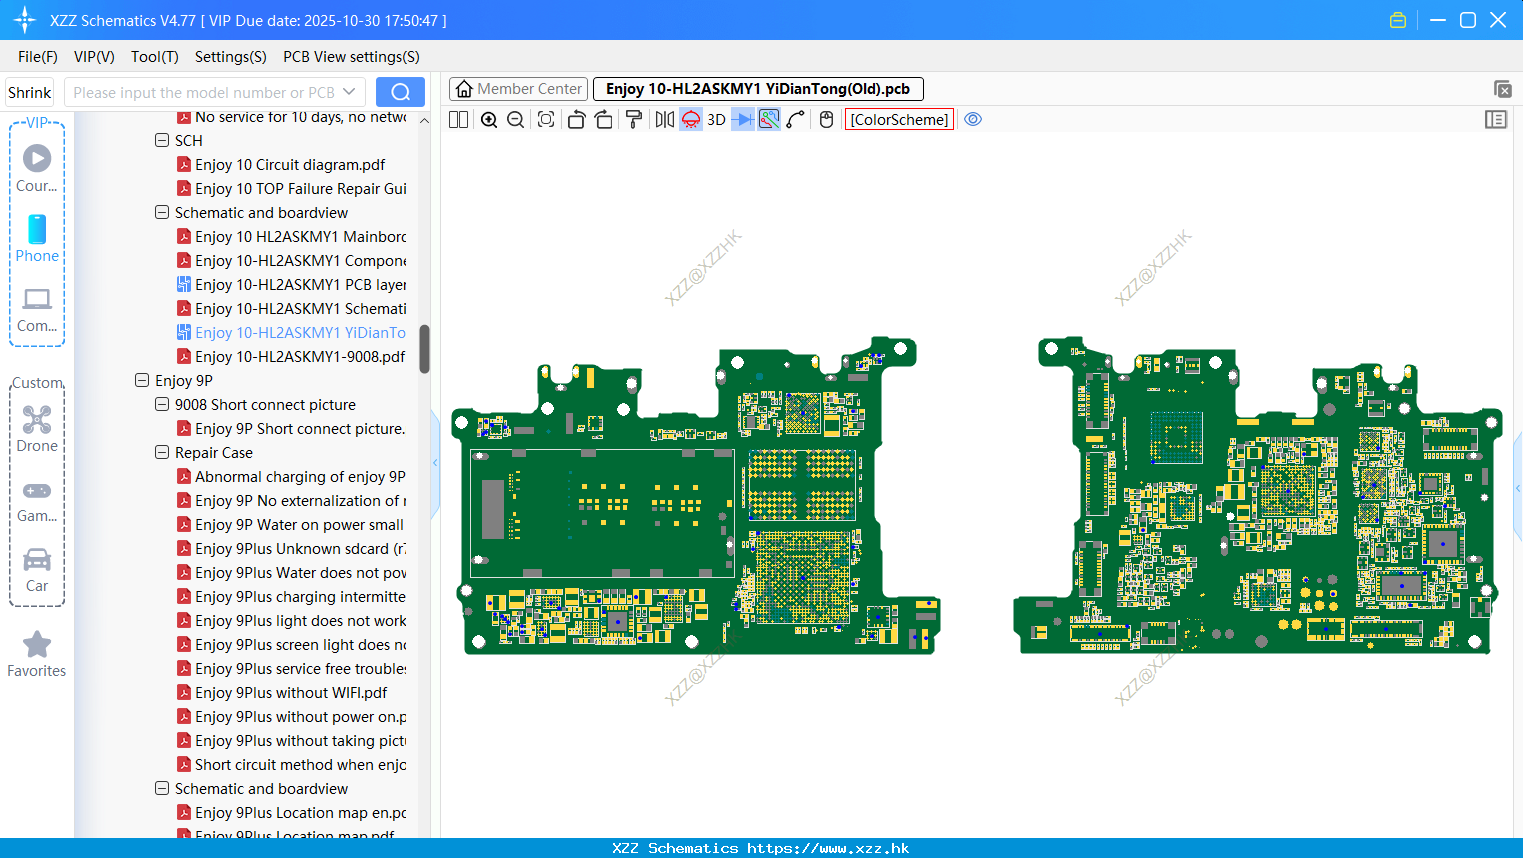Select the Car category
This screenshot has width=1523, height=858.
coord(37,571)
